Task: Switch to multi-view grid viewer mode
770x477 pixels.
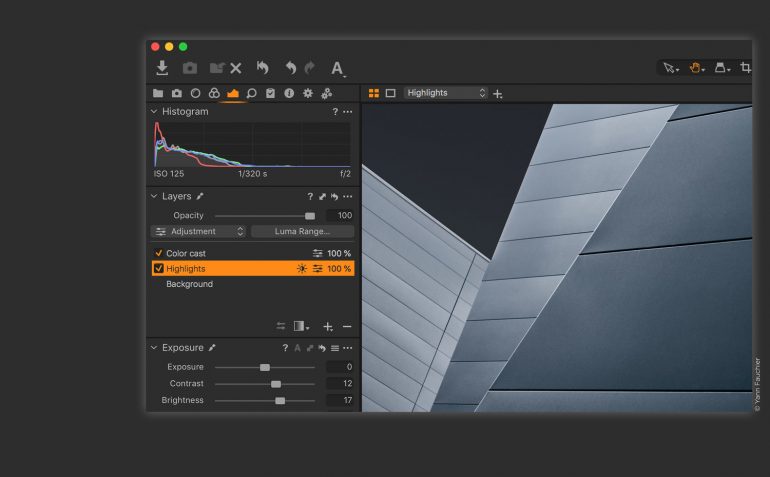Action: pos(374,93)
